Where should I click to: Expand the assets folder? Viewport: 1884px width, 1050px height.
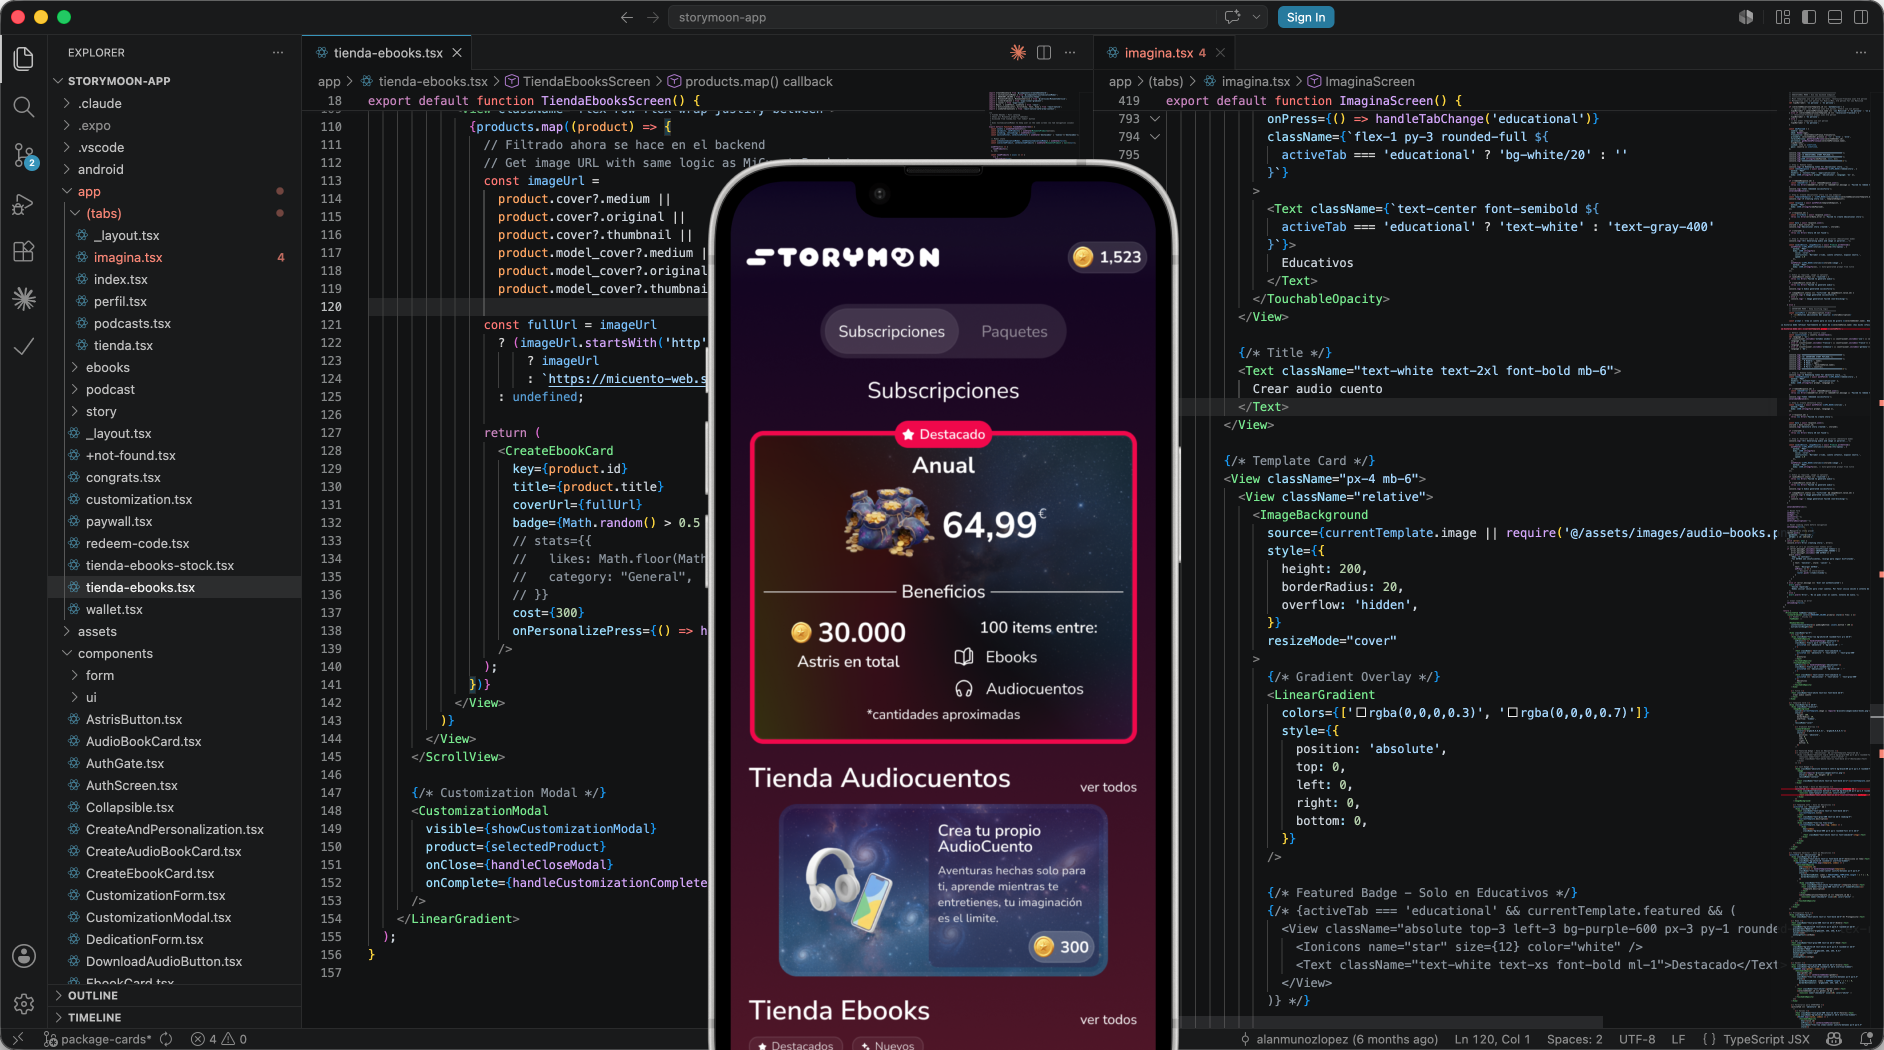(x=97, y=631)
